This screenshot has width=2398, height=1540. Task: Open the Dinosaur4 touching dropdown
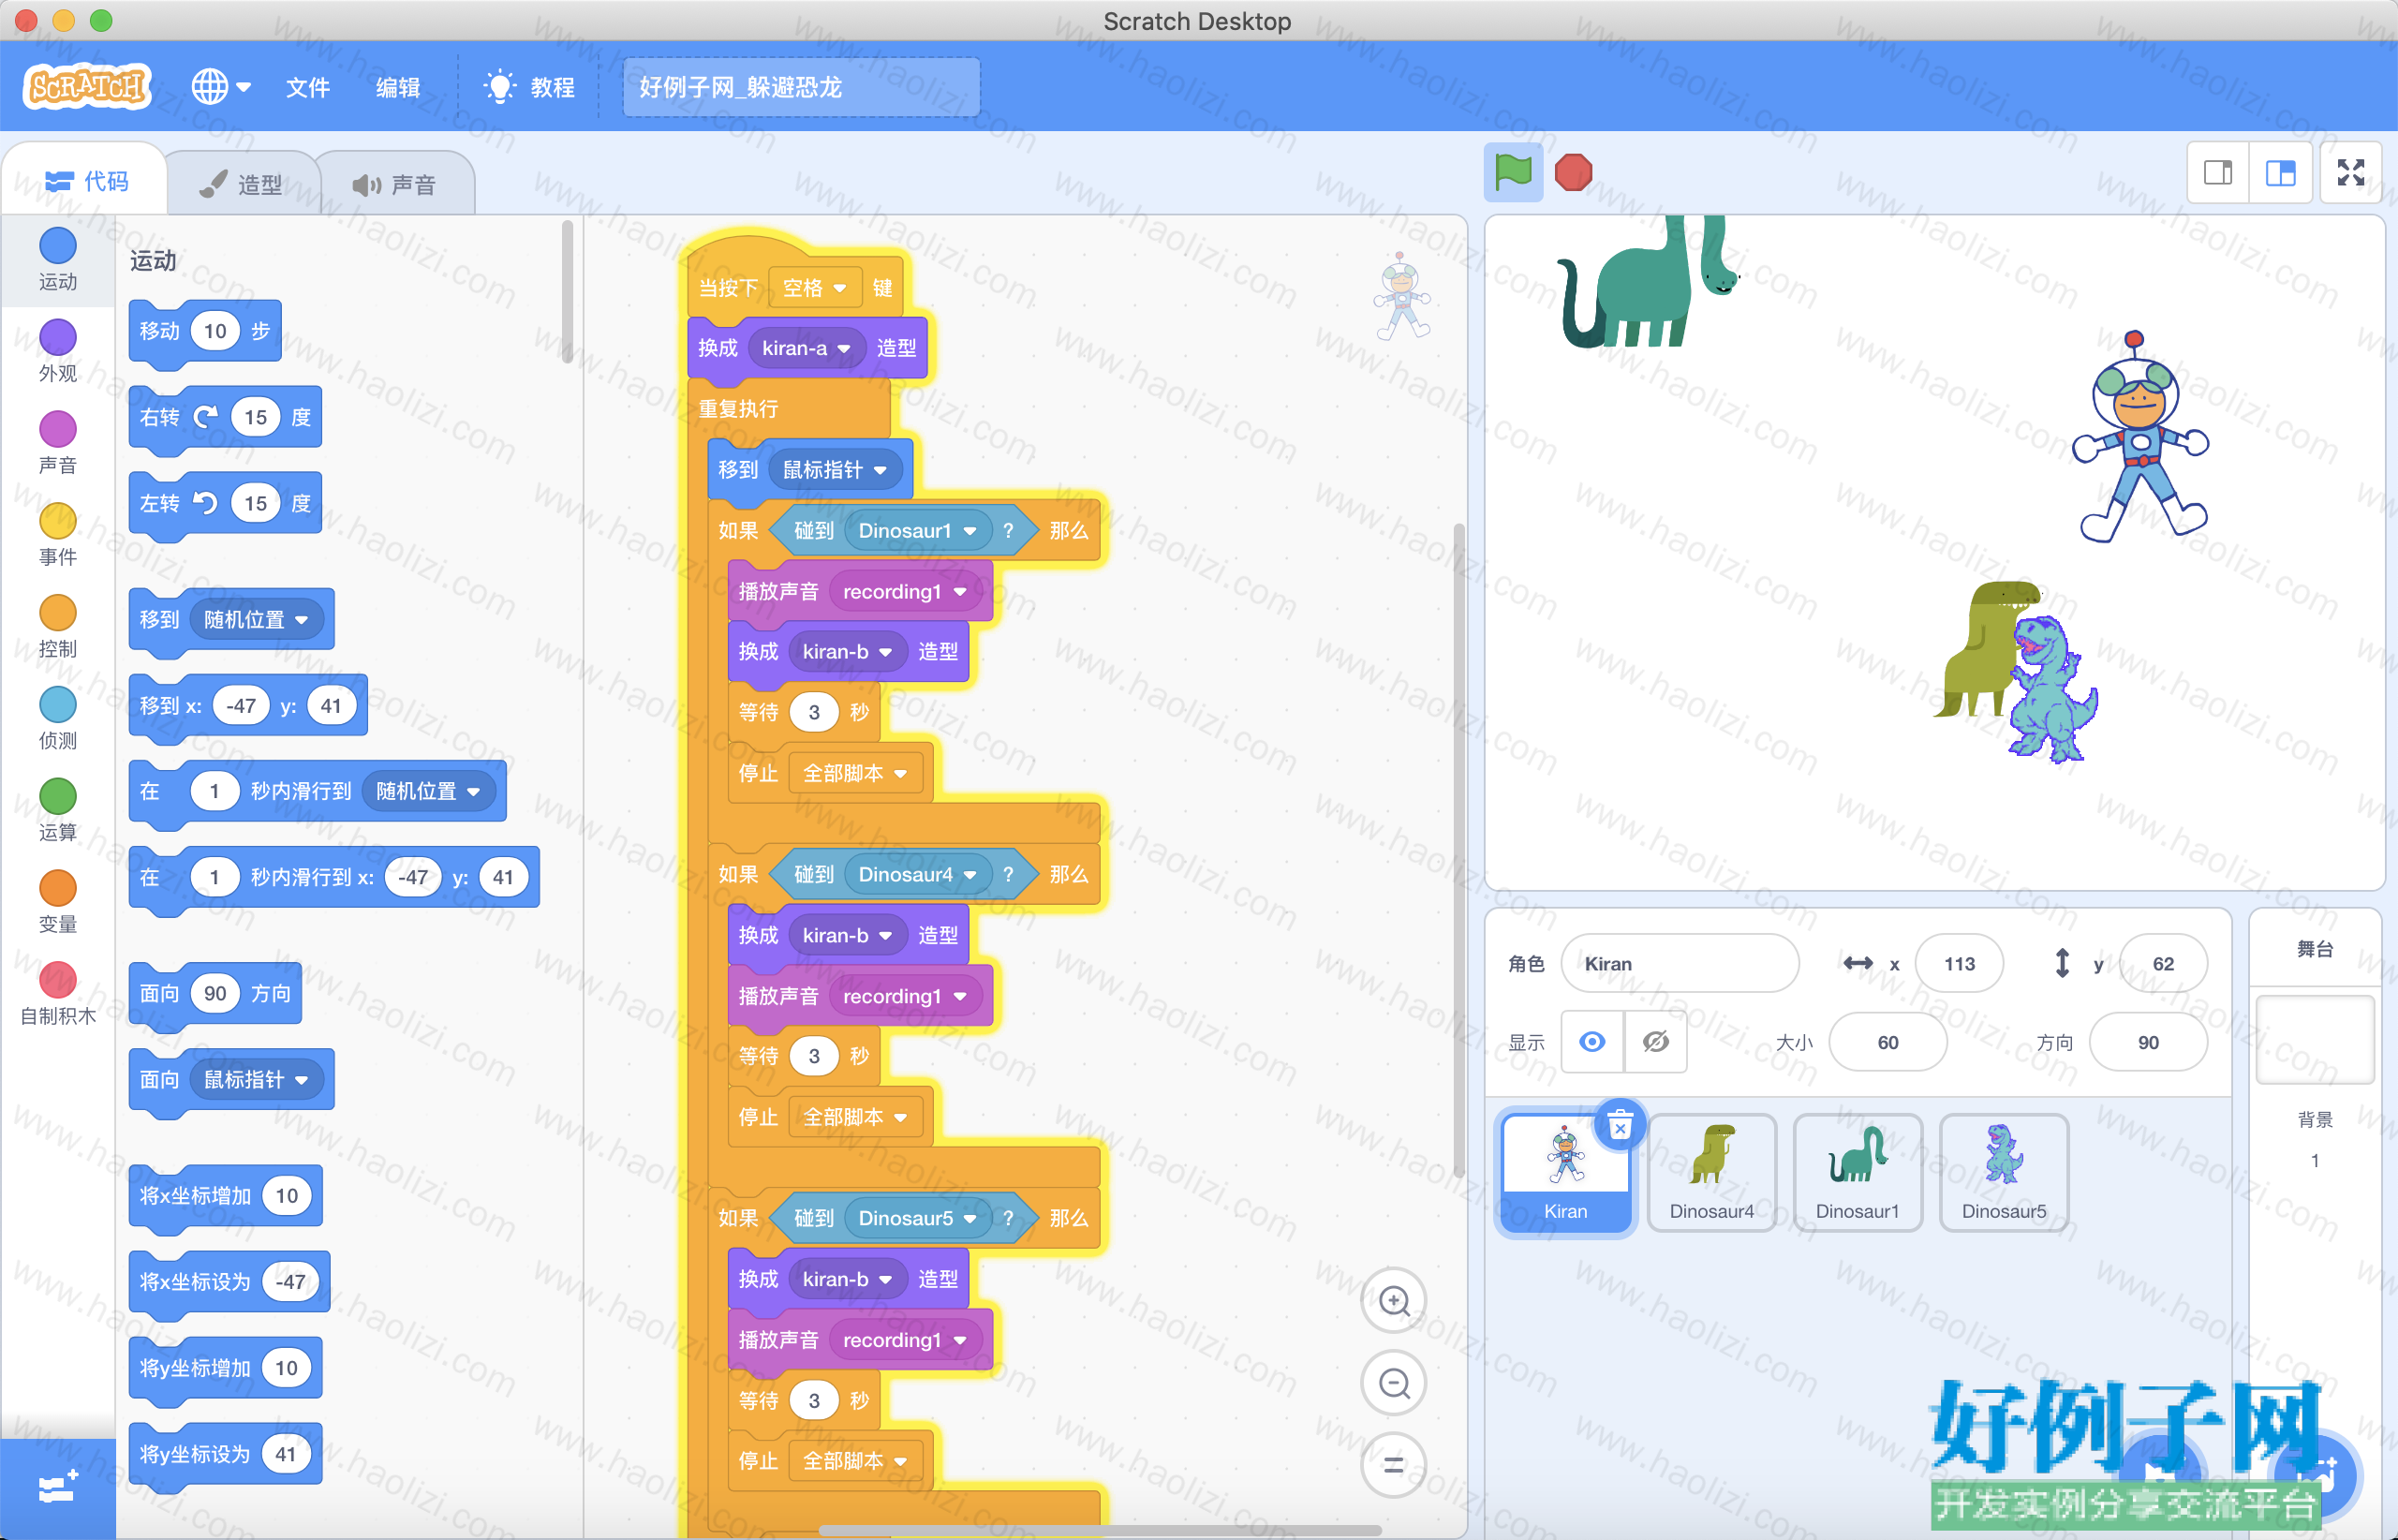pyautogui.click(x=917, y=875)
